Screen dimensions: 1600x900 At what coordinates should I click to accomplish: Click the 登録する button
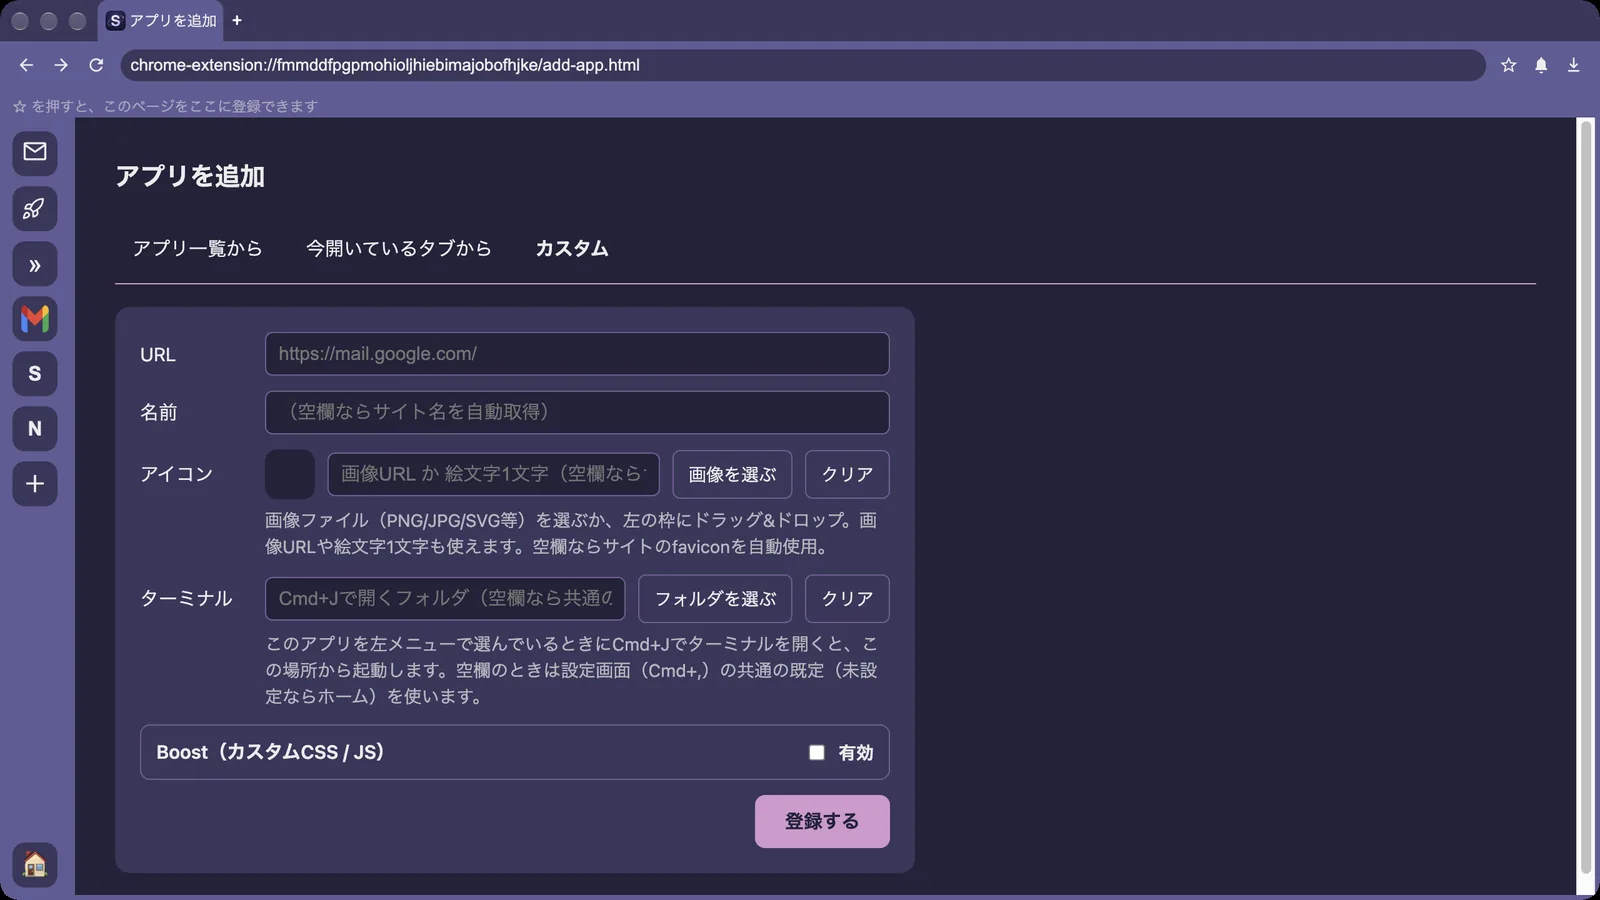822,821
